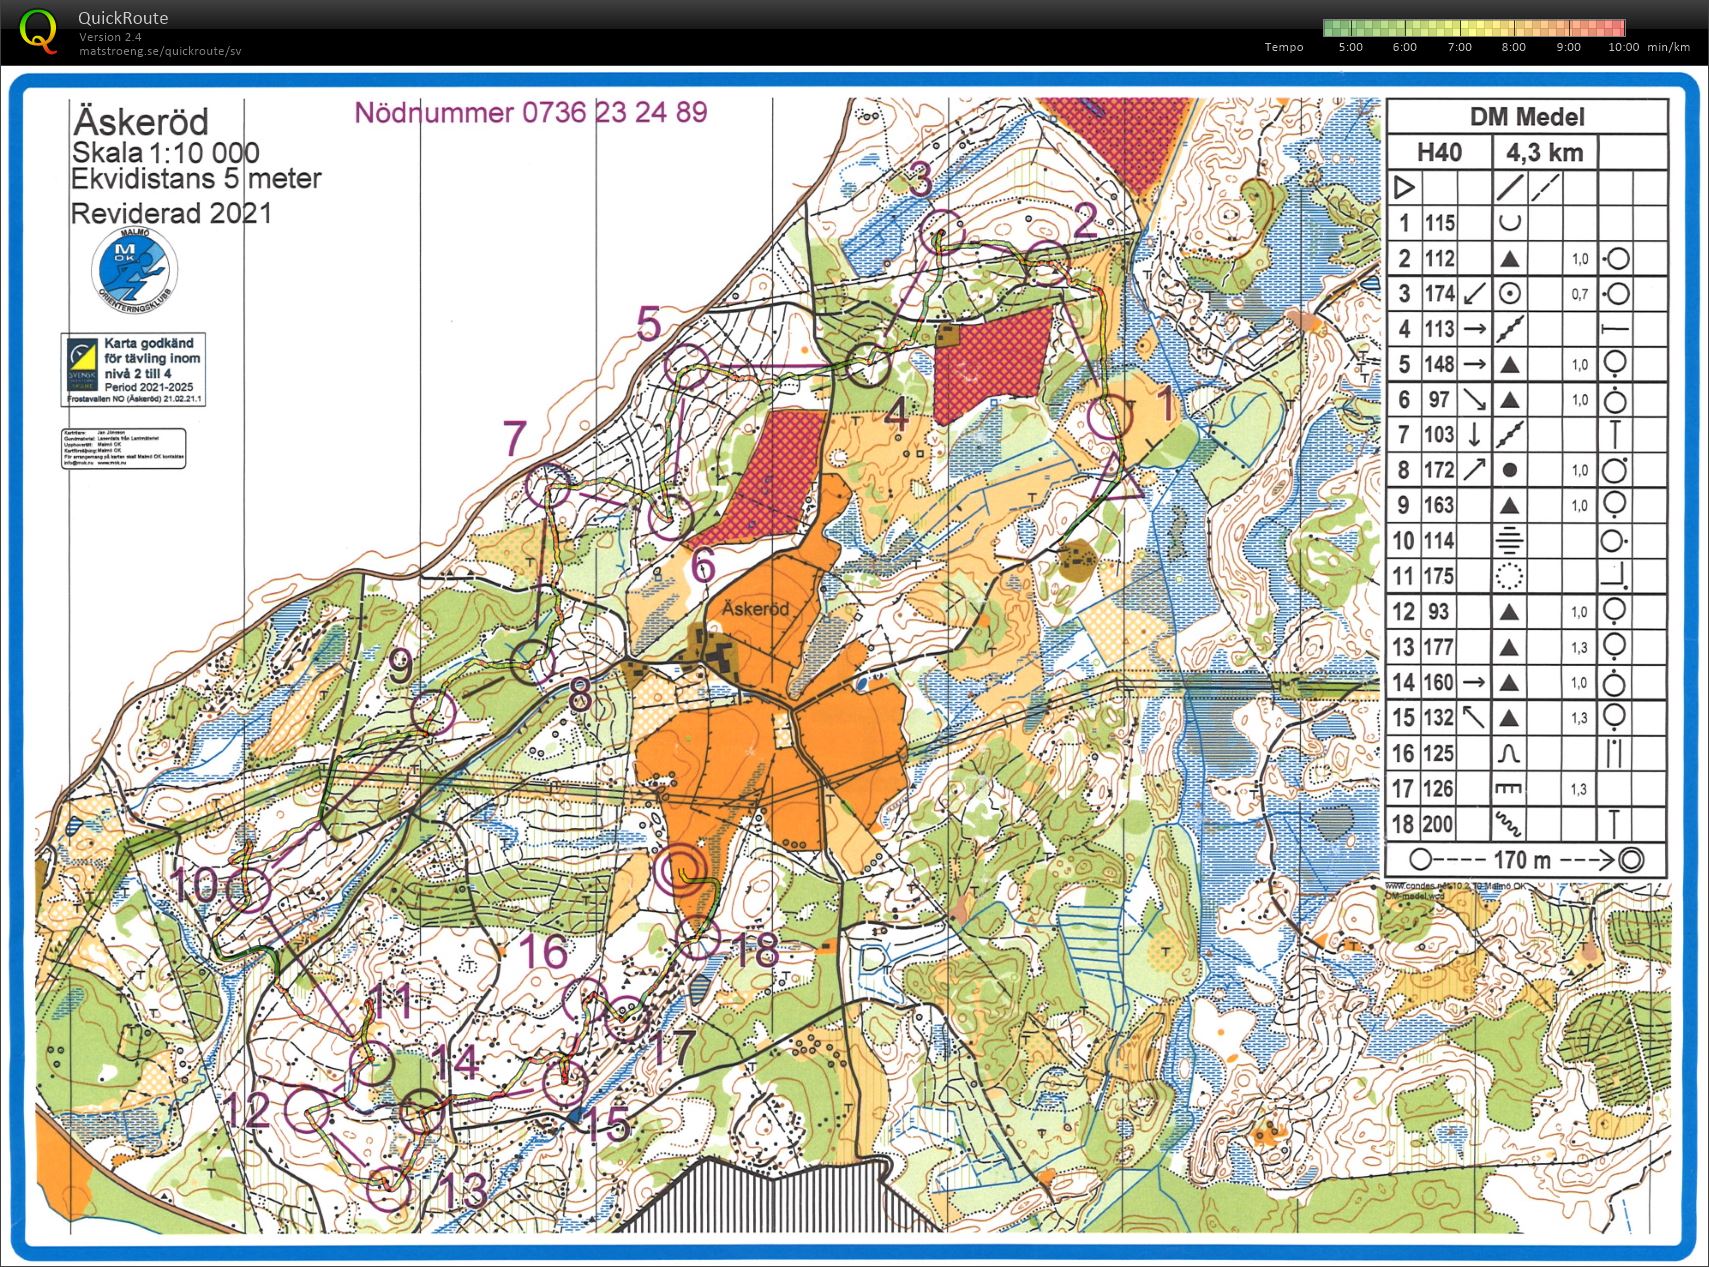Click the QuickRoute Q logo

point(38,31)
